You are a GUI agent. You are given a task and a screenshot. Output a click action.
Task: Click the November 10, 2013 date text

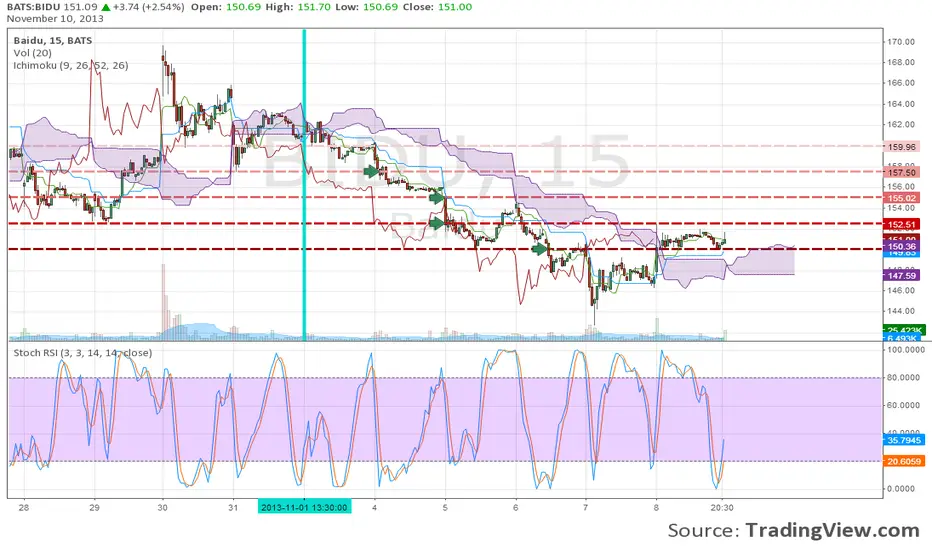point(55,18)
